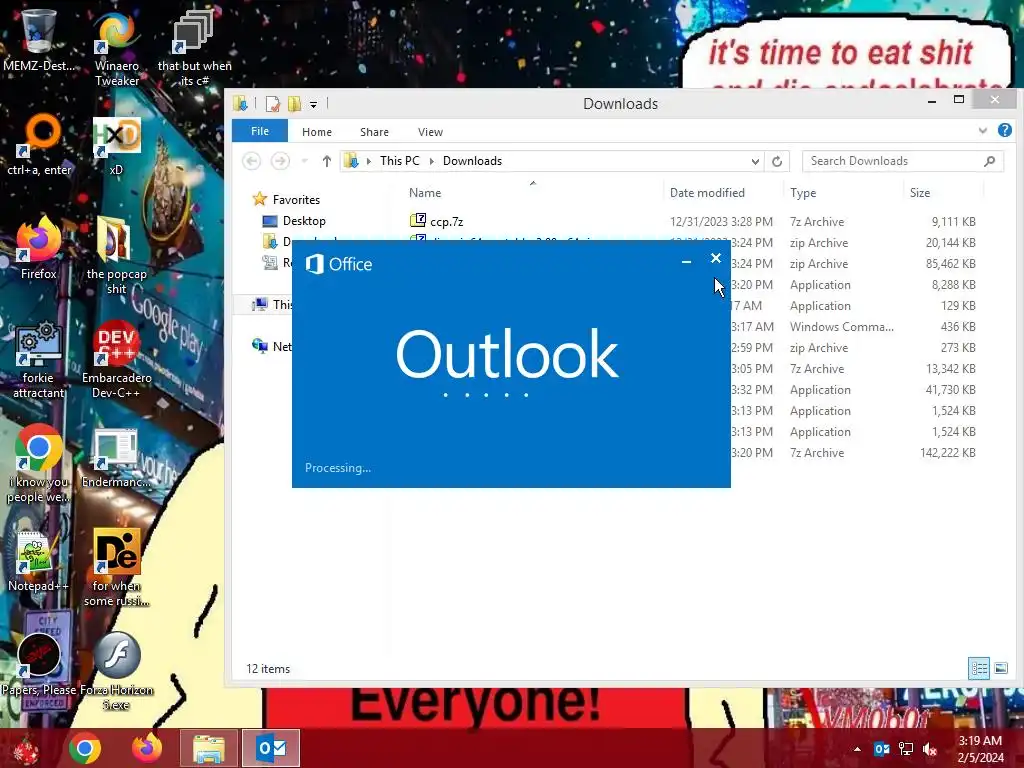Click 'Windows Comma...' type cell
Viewport: 1024px width, 768px height.
coord(841,327)
